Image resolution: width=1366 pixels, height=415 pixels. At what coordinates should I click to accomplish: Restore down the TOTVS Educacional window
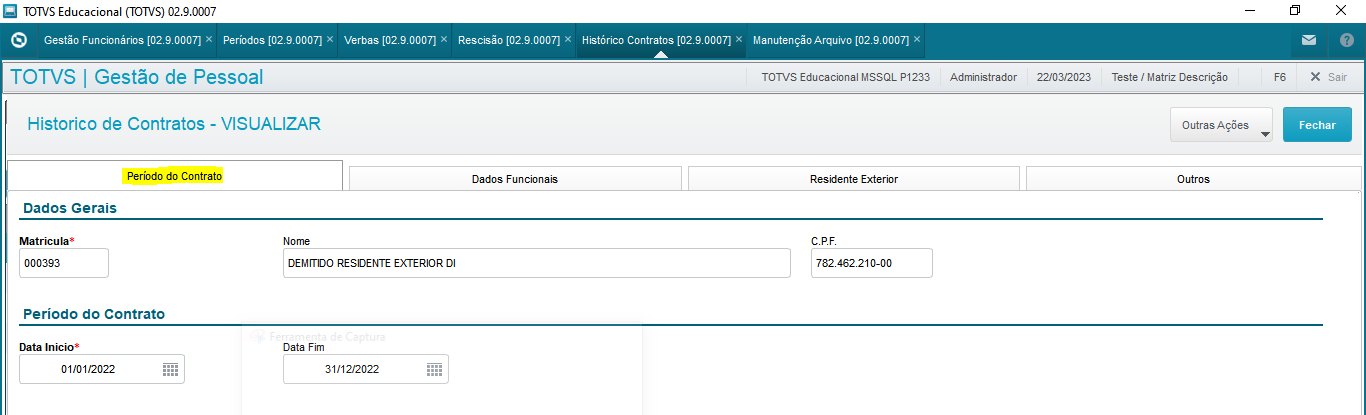point(1295,10)
